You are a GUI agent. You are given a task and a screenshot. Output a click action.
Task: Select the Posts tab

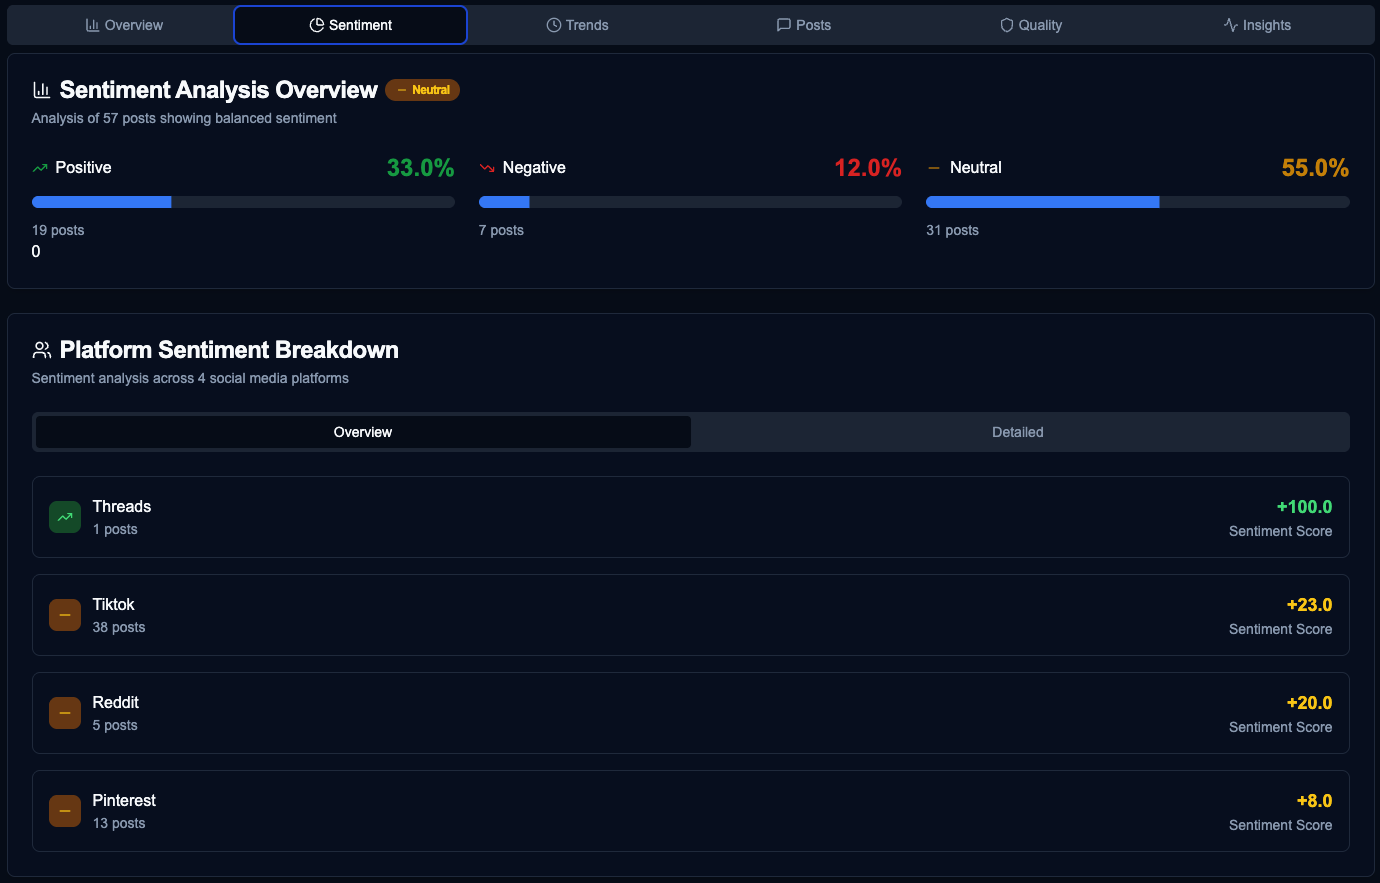point(804,24)
